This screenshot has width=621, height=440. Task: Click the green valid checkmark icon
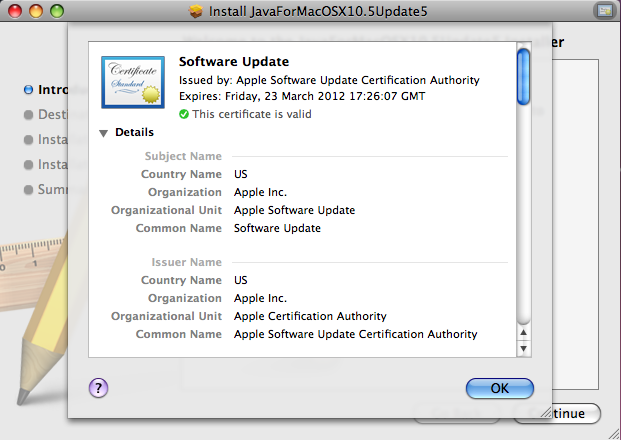click(x=184, y=114)
